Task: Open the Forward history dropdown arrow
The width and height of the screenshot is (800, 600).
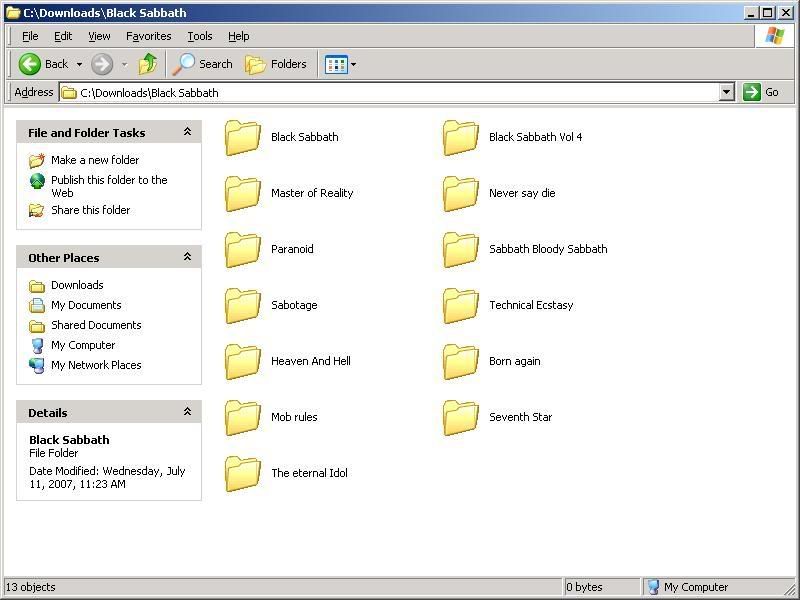Action: click(124, 64)
